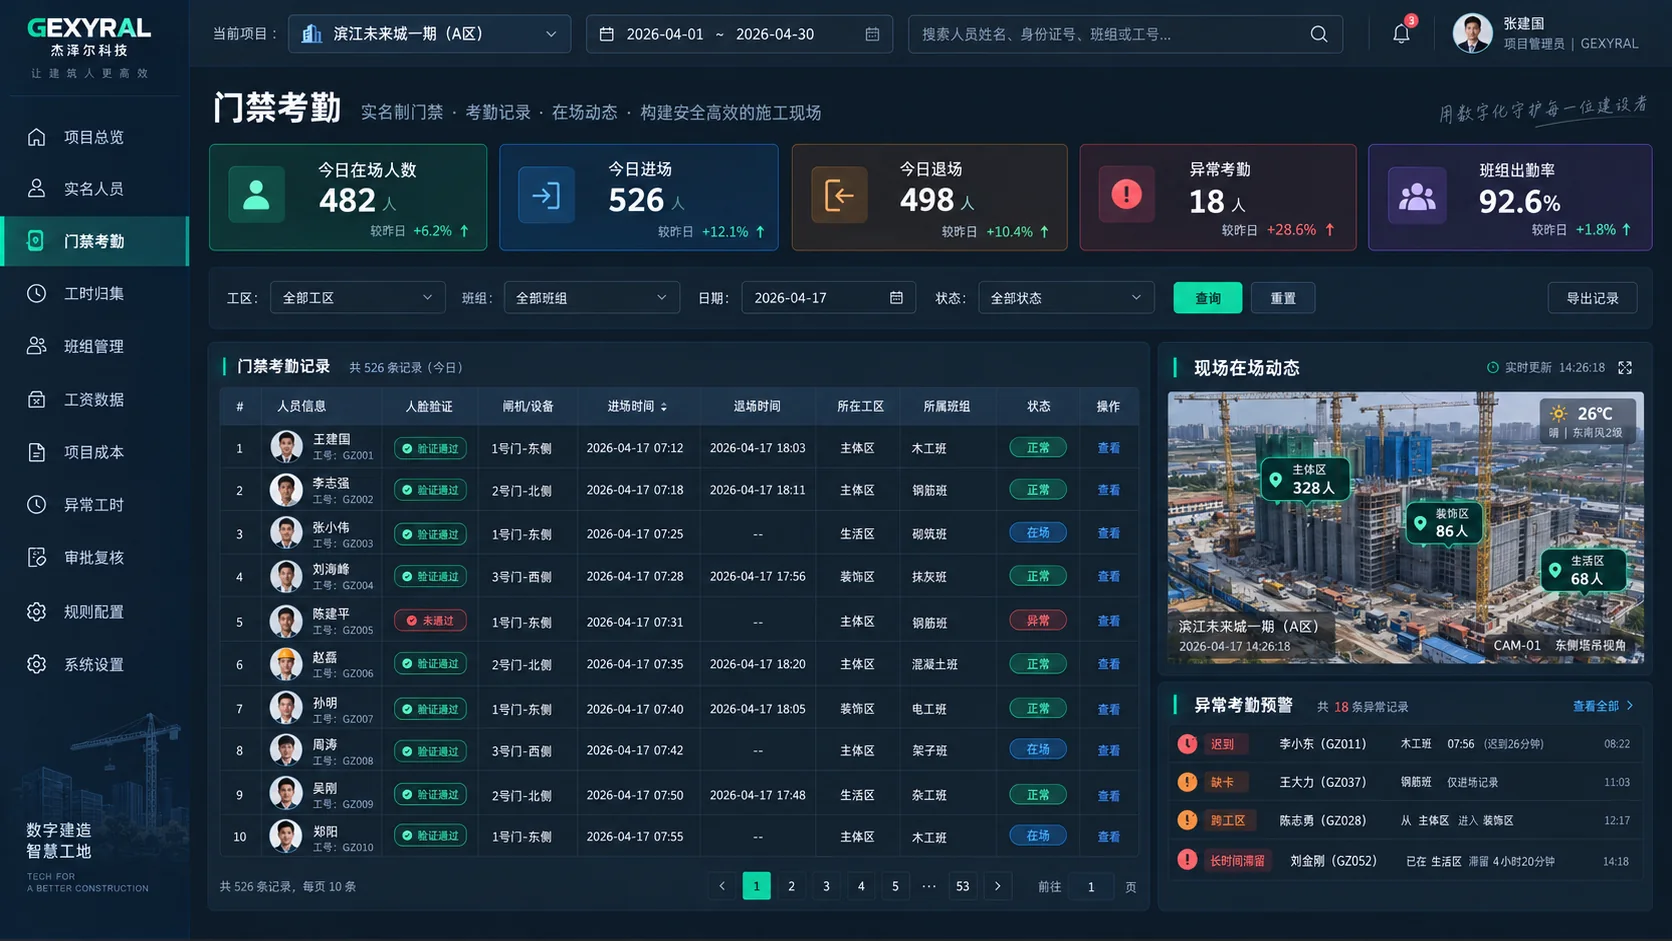This screenshot has height=941, width=1672.
Task: Click the 班组出勤率 group icon
Action: pos(1416,196)
